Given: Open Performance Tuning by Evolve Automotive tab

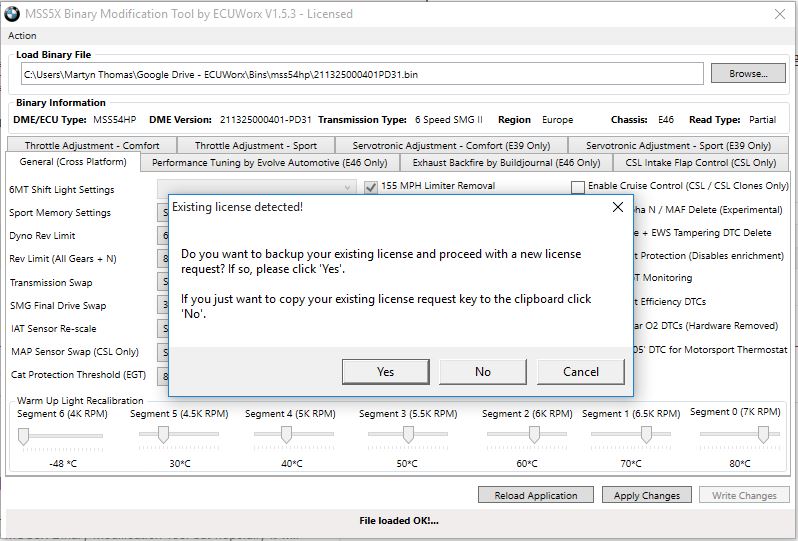Looking at the screenshot, I should click(269, 163).
